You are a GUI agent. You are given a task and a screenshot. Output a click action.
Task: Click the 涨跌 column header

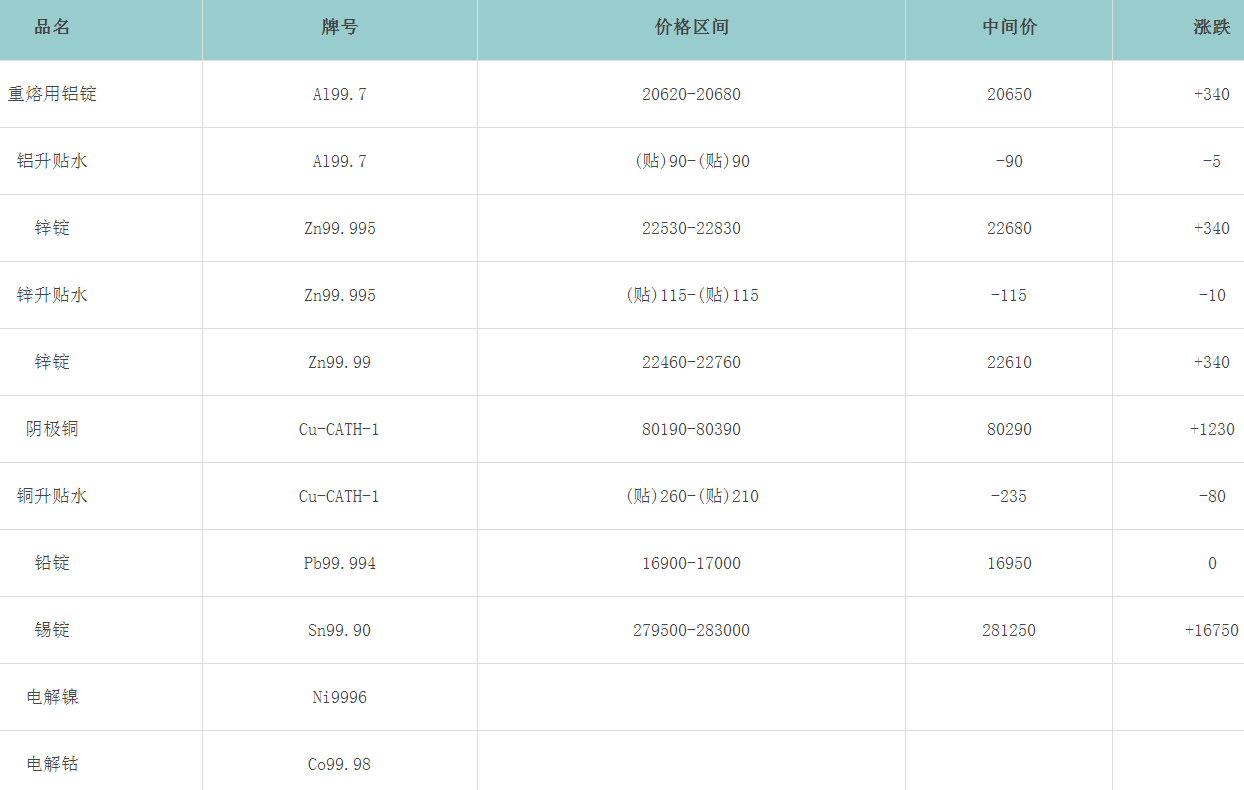coord(1211,28)
